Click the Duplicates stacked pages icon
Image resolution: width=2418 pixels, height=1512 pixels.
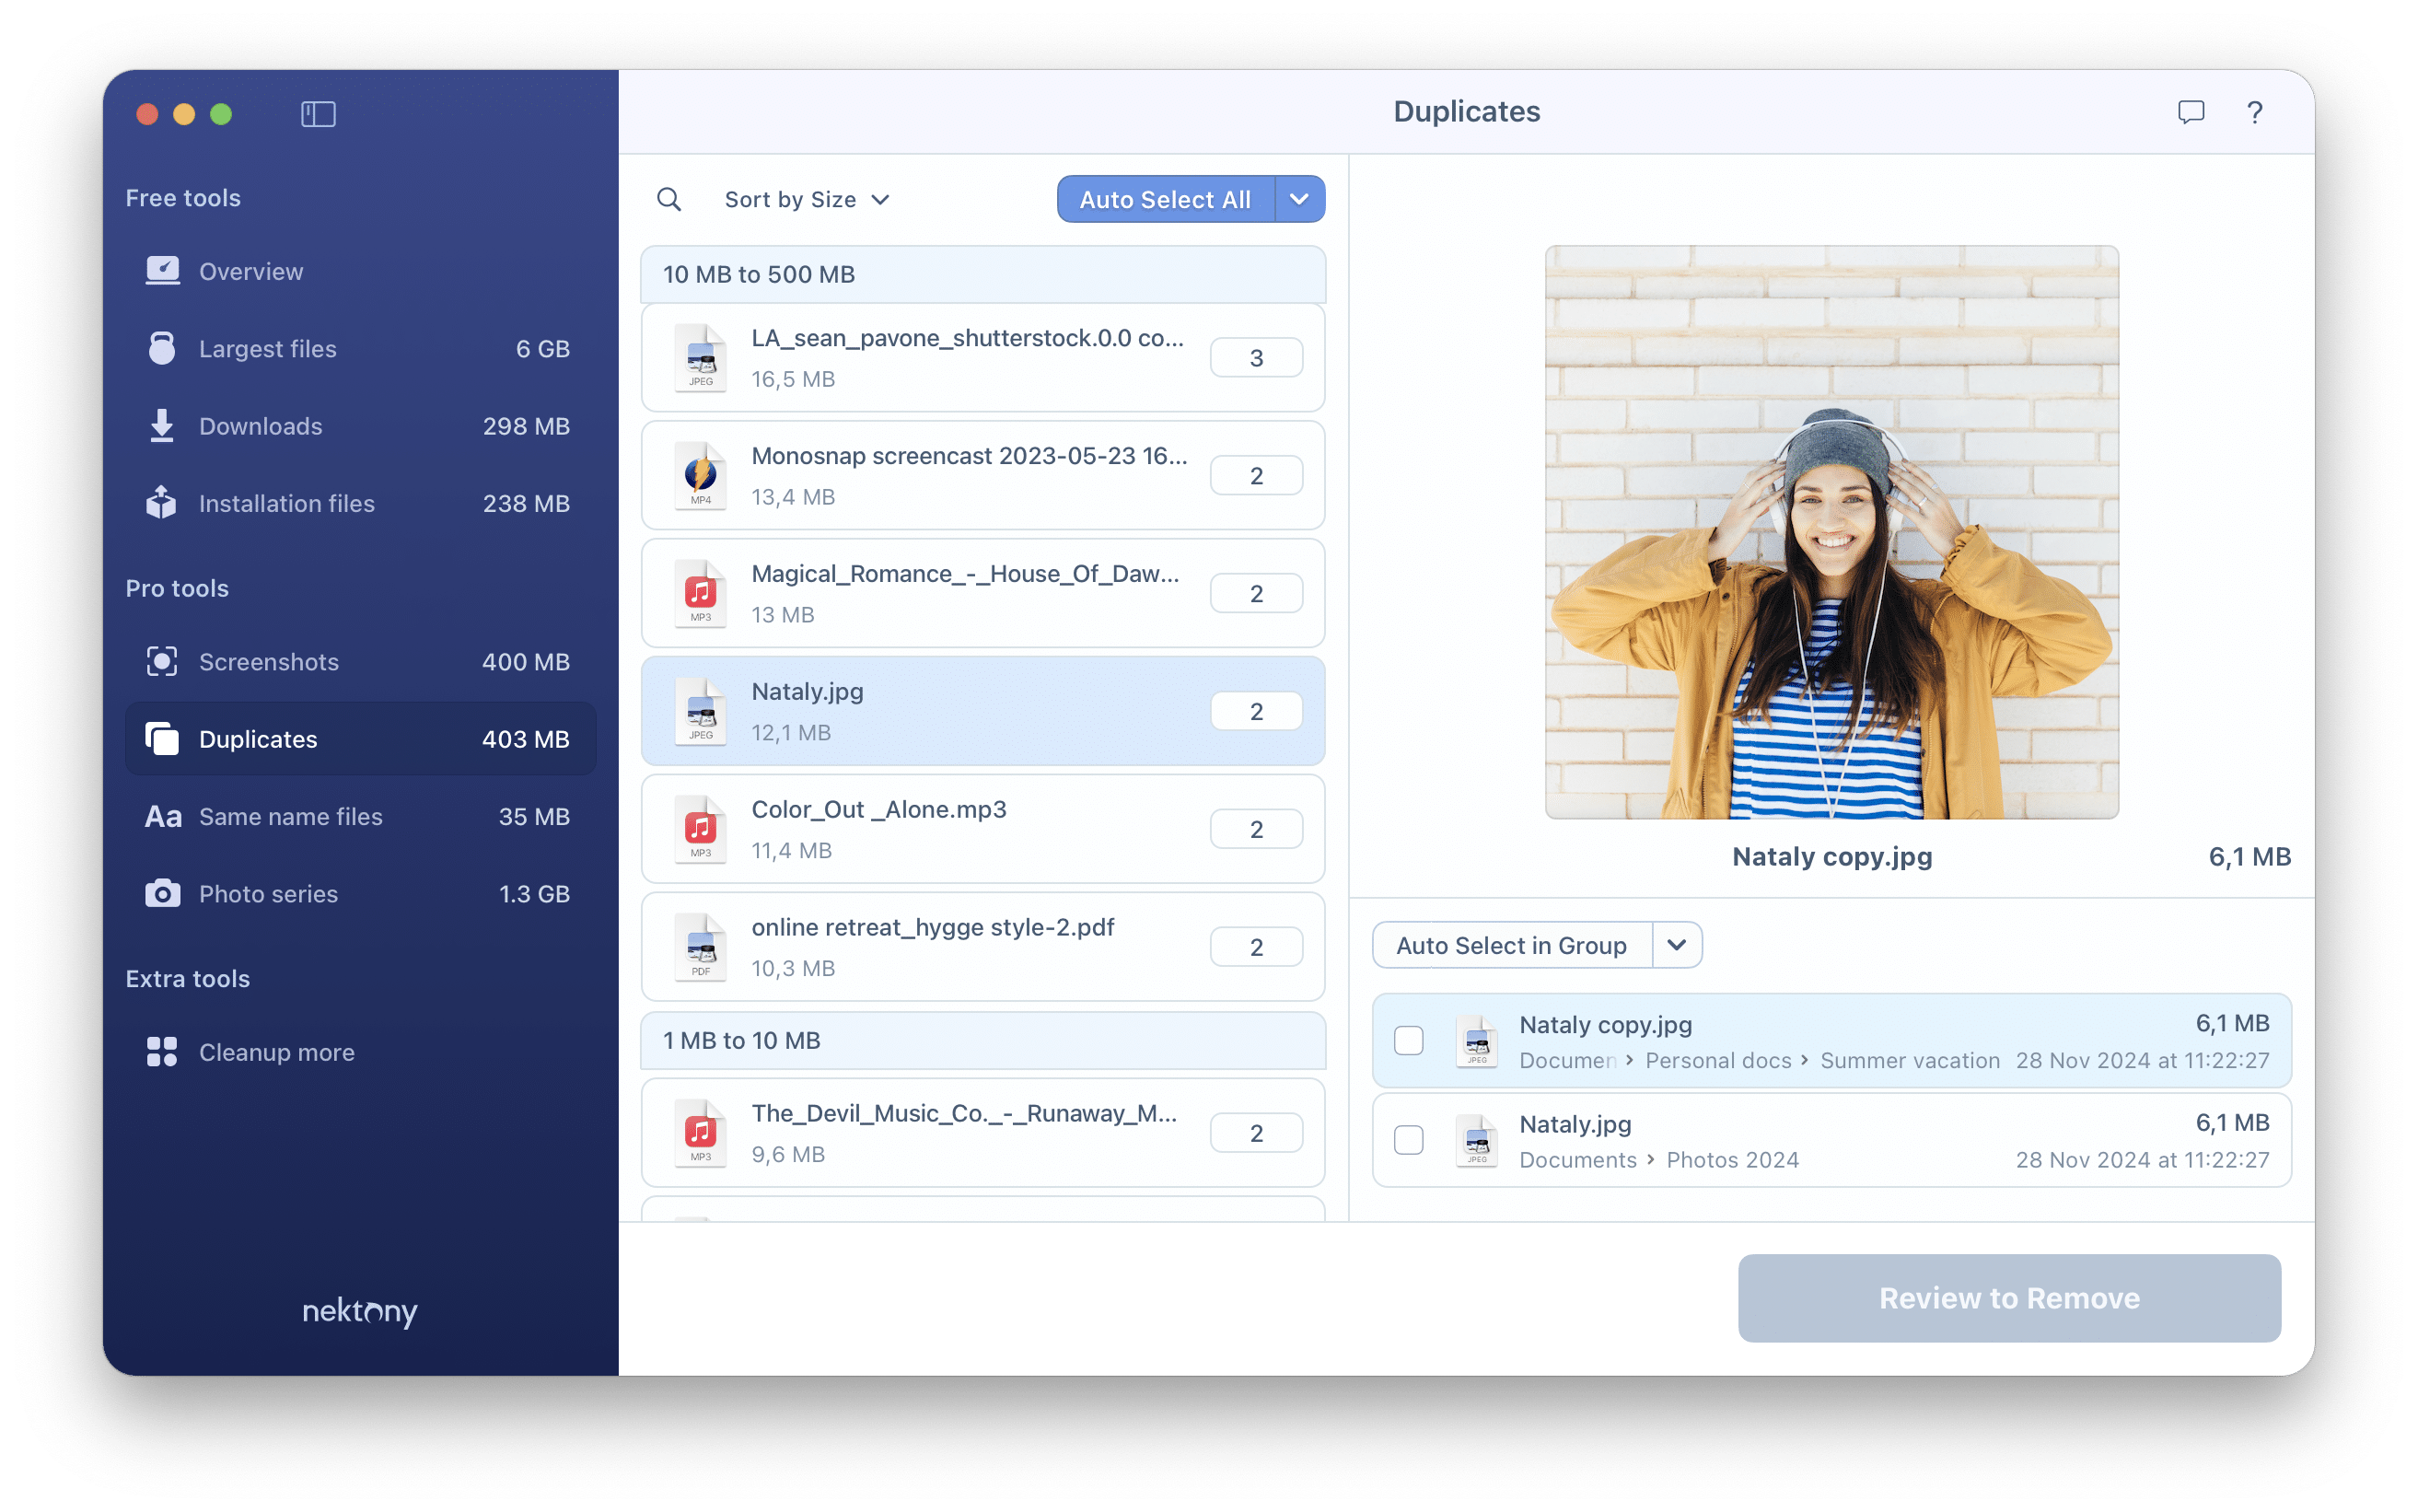[x=162, y=739]
